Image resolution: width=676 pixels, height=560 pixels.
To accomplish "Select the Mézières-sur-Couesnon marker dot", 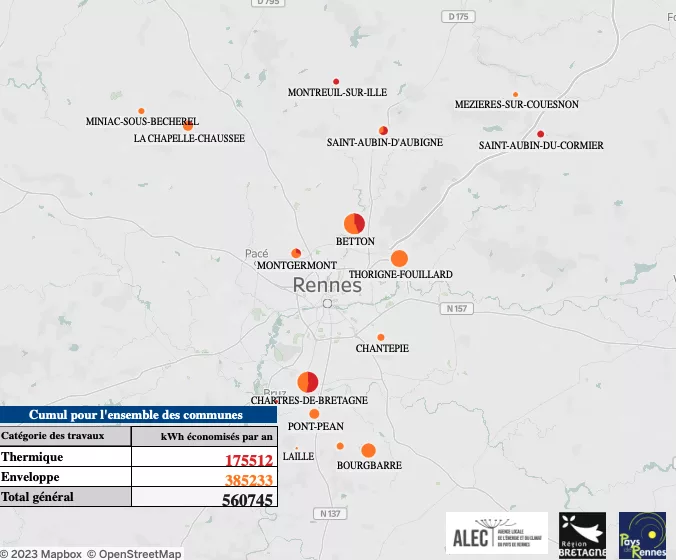I will click(516, 95).
